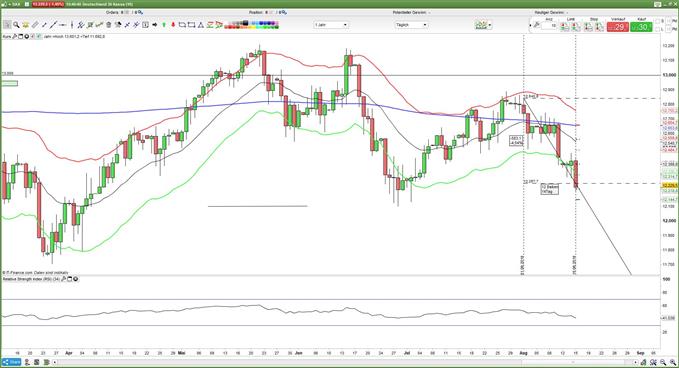
Task: Click the order quantity input field
Action: 549,26
